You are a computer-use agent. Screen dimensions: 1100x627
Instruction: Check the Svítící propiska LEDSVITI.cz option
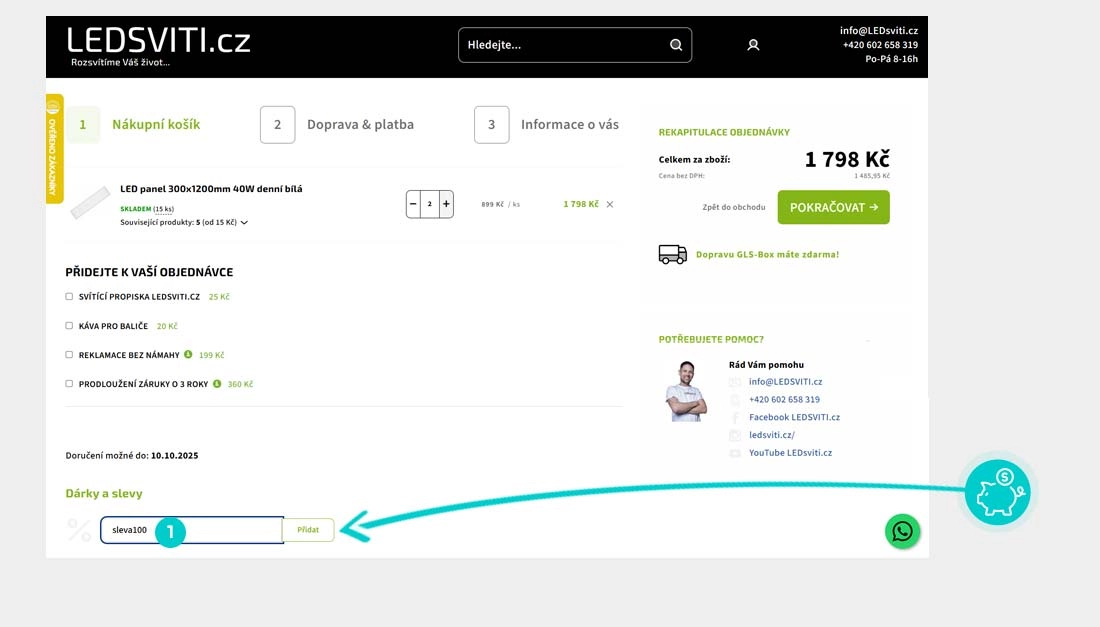(69, 297)
